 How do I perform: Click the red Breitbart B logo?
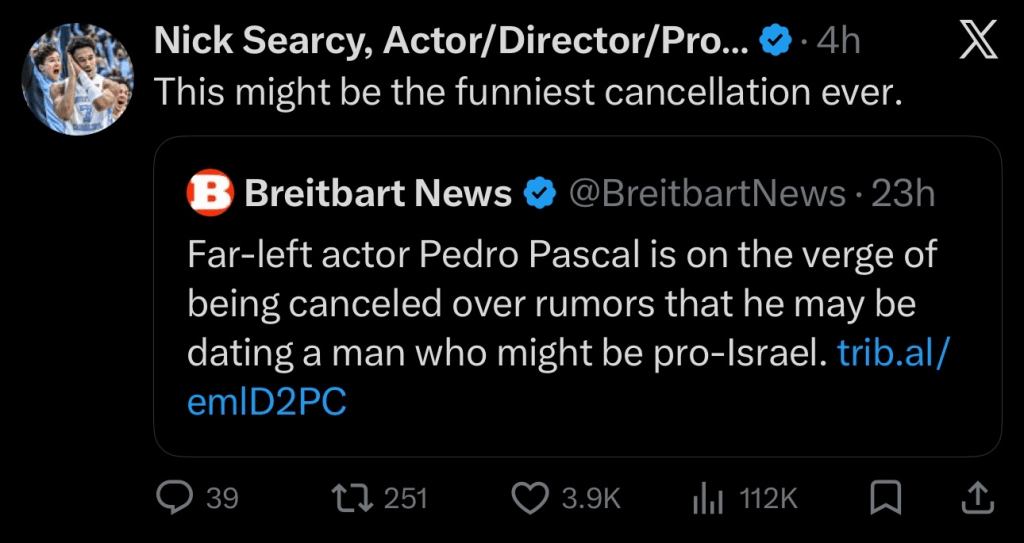pos(209,193)
